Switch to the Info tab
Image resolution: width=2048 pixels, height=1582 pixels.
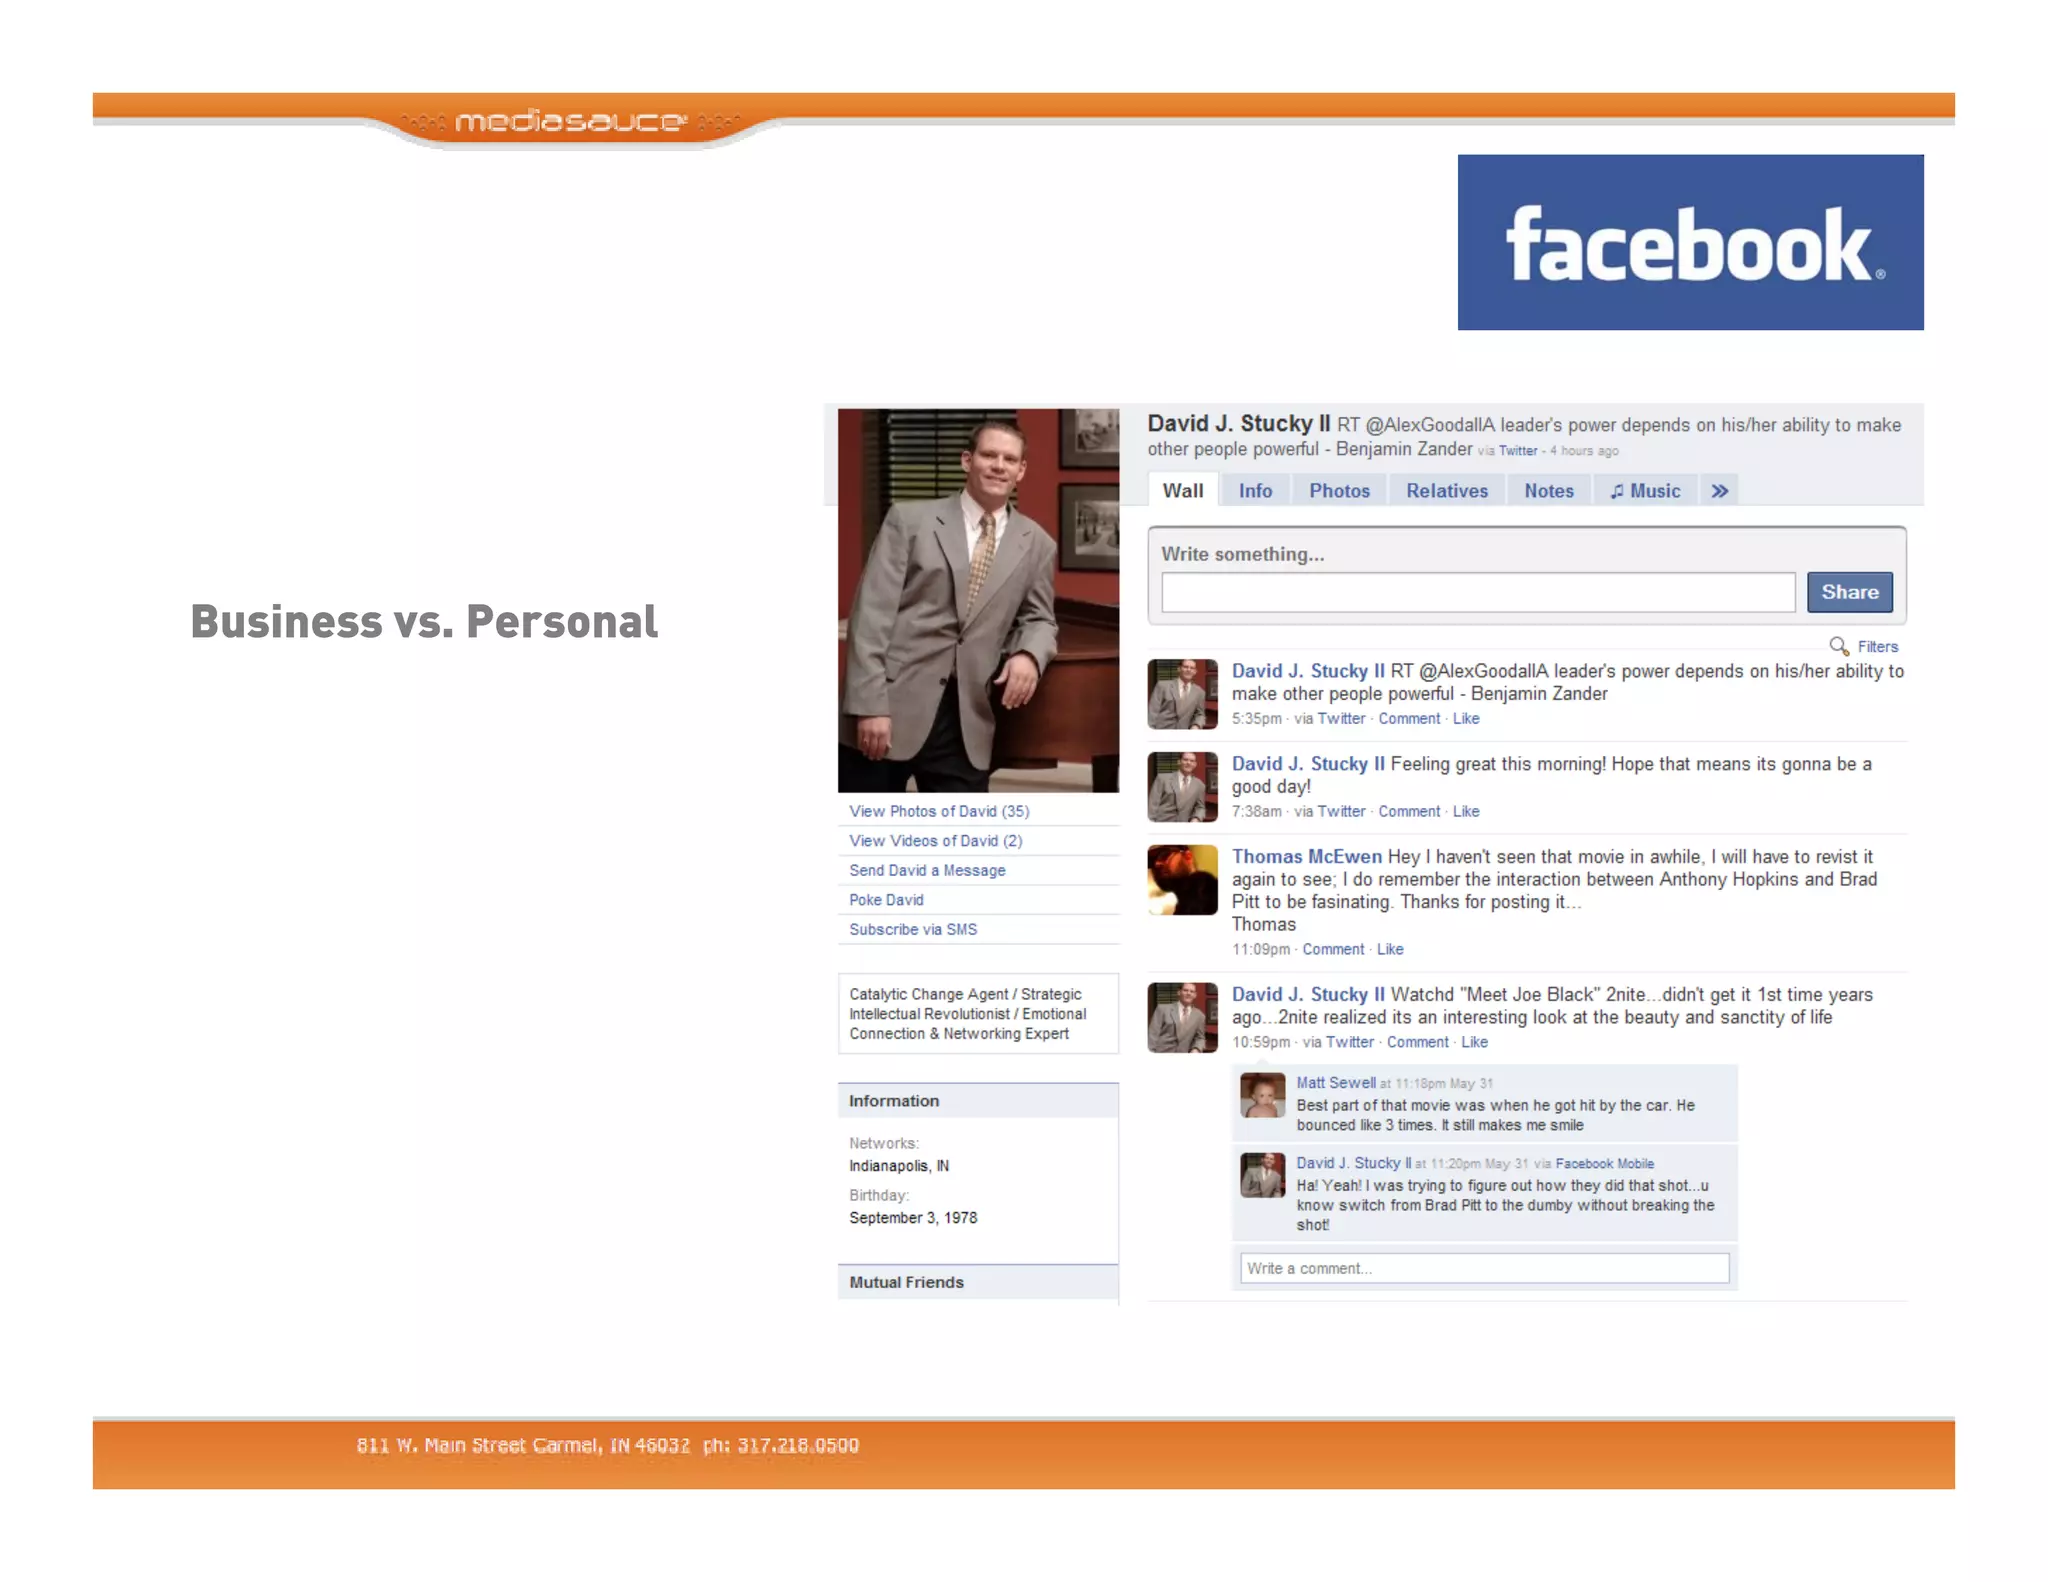pyautogui.click(x=1255, y=490)
